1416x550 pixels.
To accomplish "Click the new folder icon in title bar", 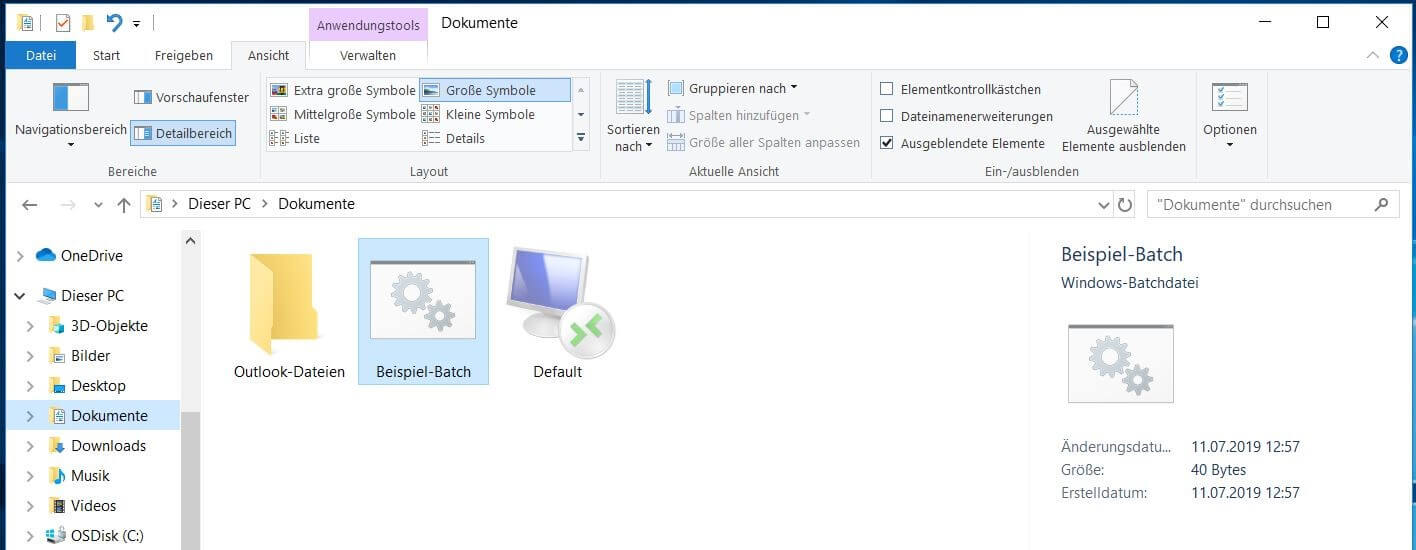I will [x=88, y=22].
